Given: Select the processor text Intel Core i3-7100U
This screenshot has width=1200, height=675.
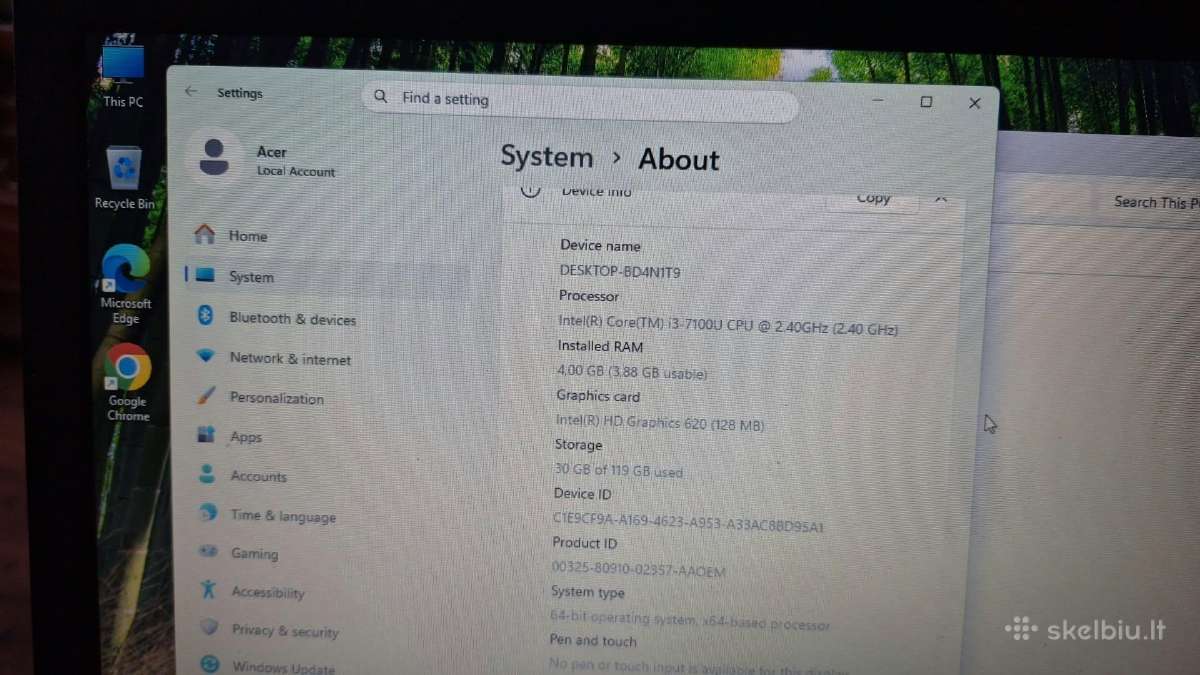Looking at the screenshot, I should (728, 325).
